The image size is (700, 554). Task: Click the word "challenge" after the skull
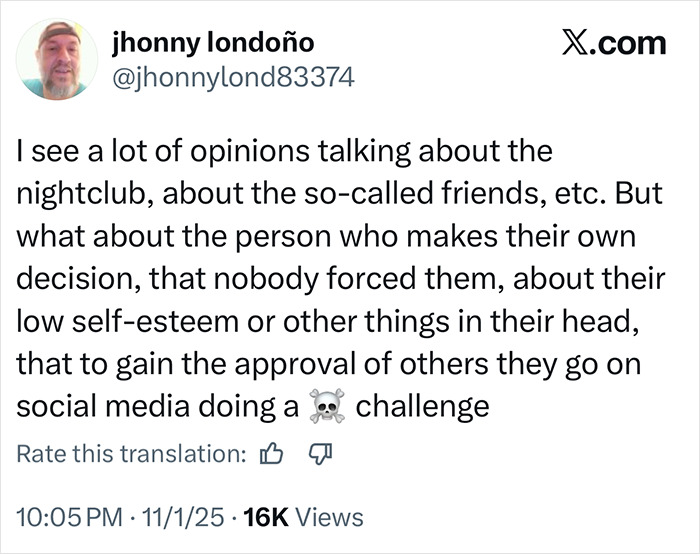pos(423,408)
